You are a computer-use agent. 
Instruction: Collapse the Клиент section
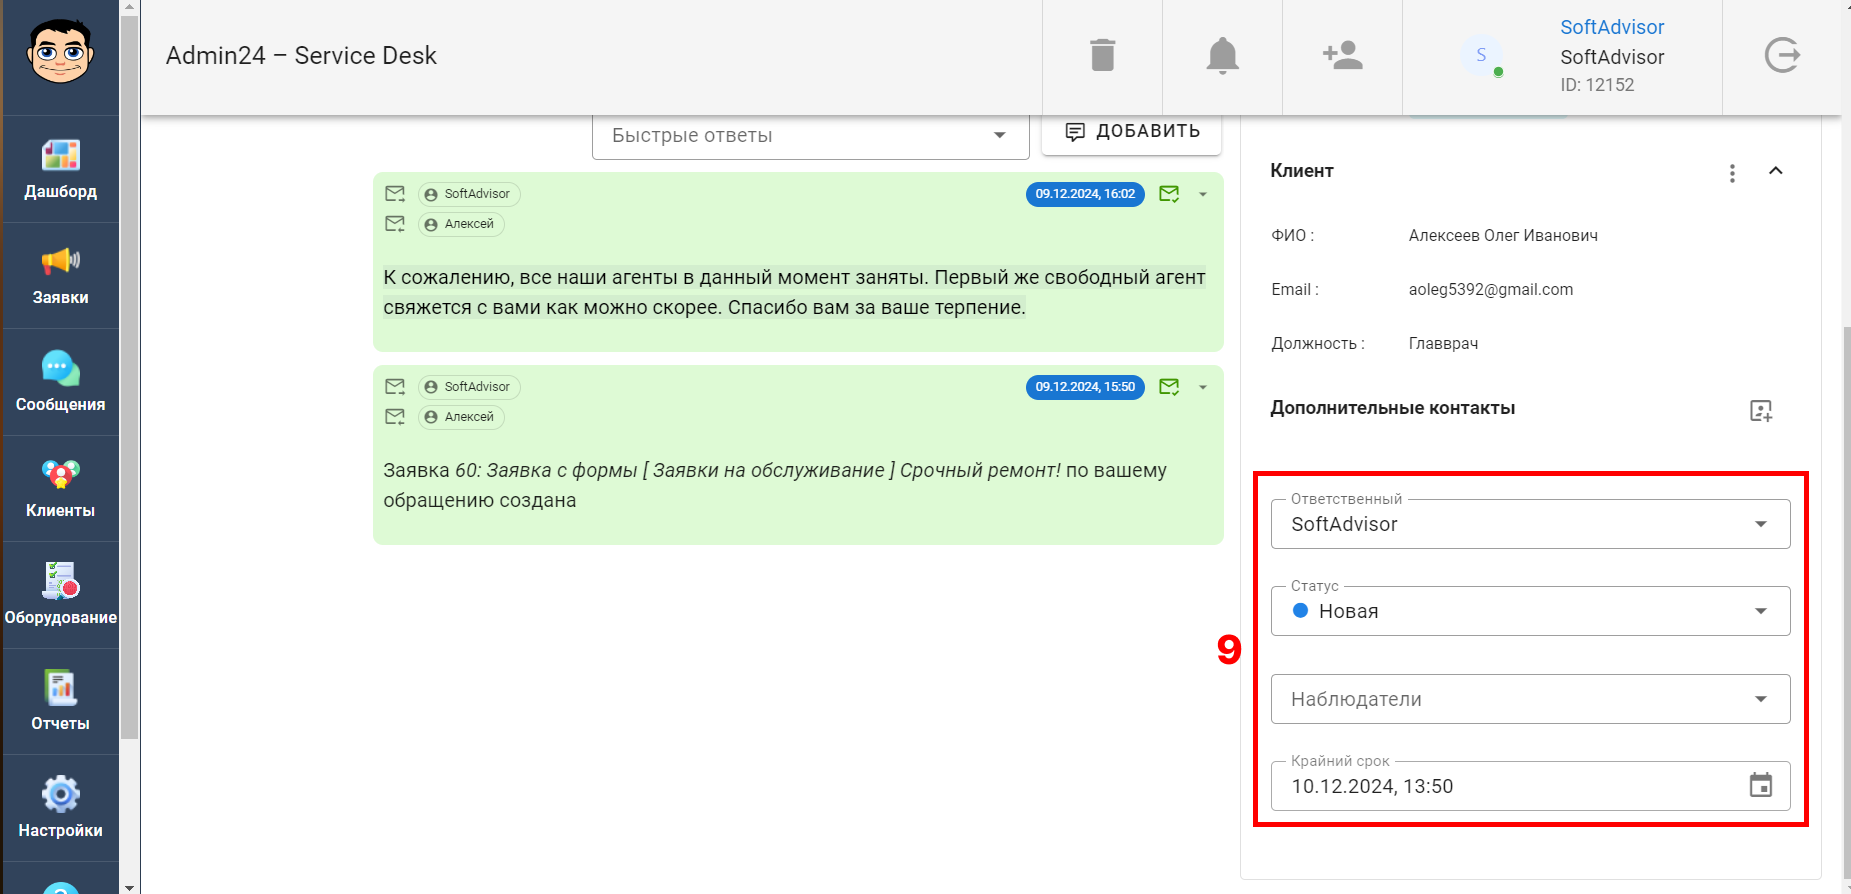(x=1776, y=171)
